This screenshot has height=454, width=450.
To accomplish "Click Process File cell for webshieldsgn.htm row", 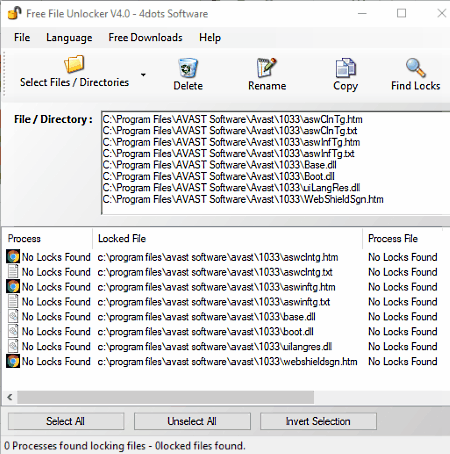I will coord(403,361).
